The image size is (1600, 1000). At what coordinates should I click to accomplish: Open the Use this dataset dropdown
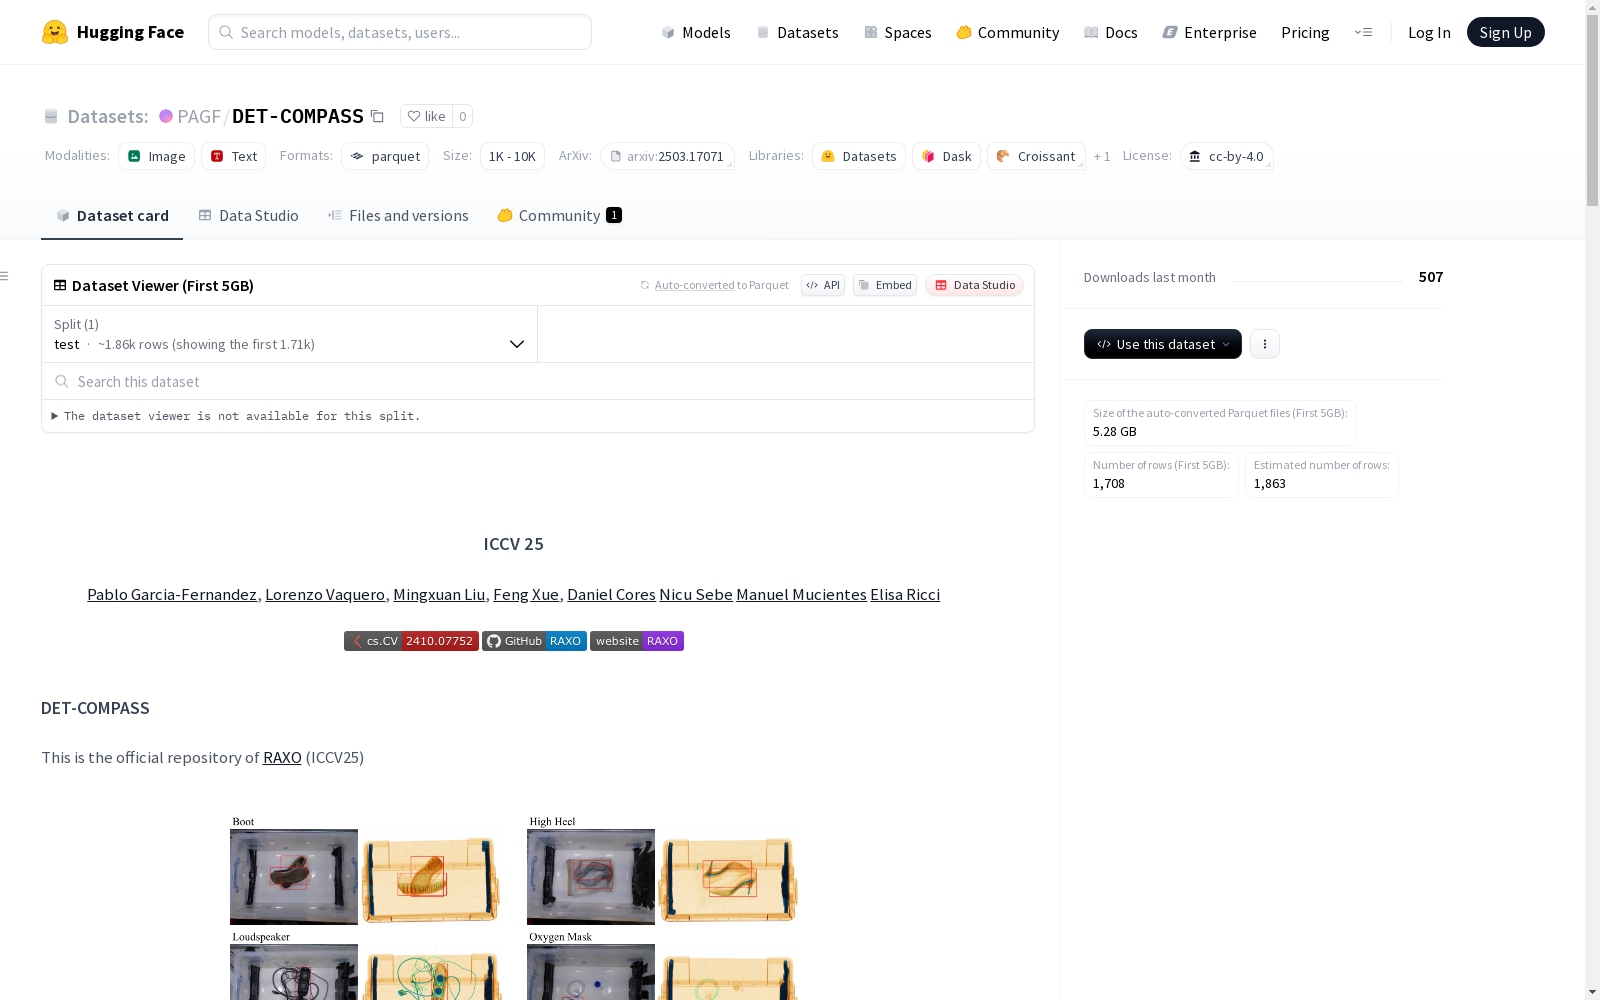pos(1163,344)
